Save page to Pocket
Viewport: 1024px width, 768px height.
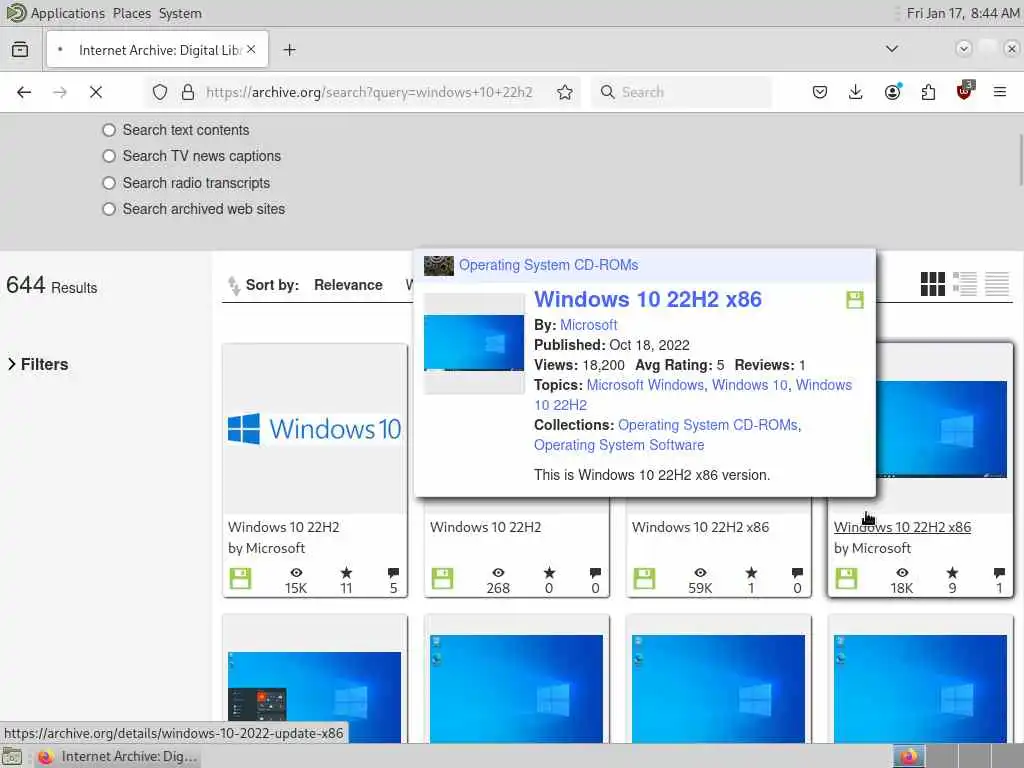(820, 92)
